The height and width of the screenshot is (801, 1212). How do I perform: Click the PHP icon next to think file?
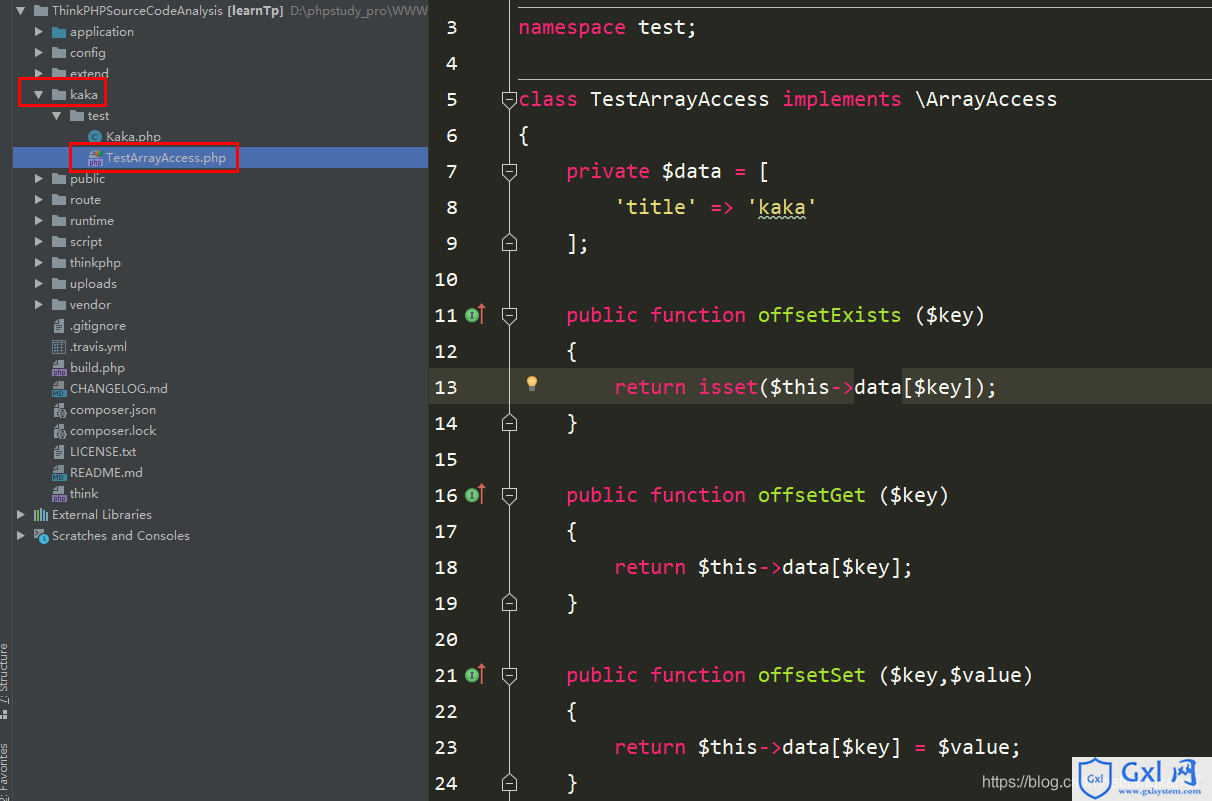(59, 494)
